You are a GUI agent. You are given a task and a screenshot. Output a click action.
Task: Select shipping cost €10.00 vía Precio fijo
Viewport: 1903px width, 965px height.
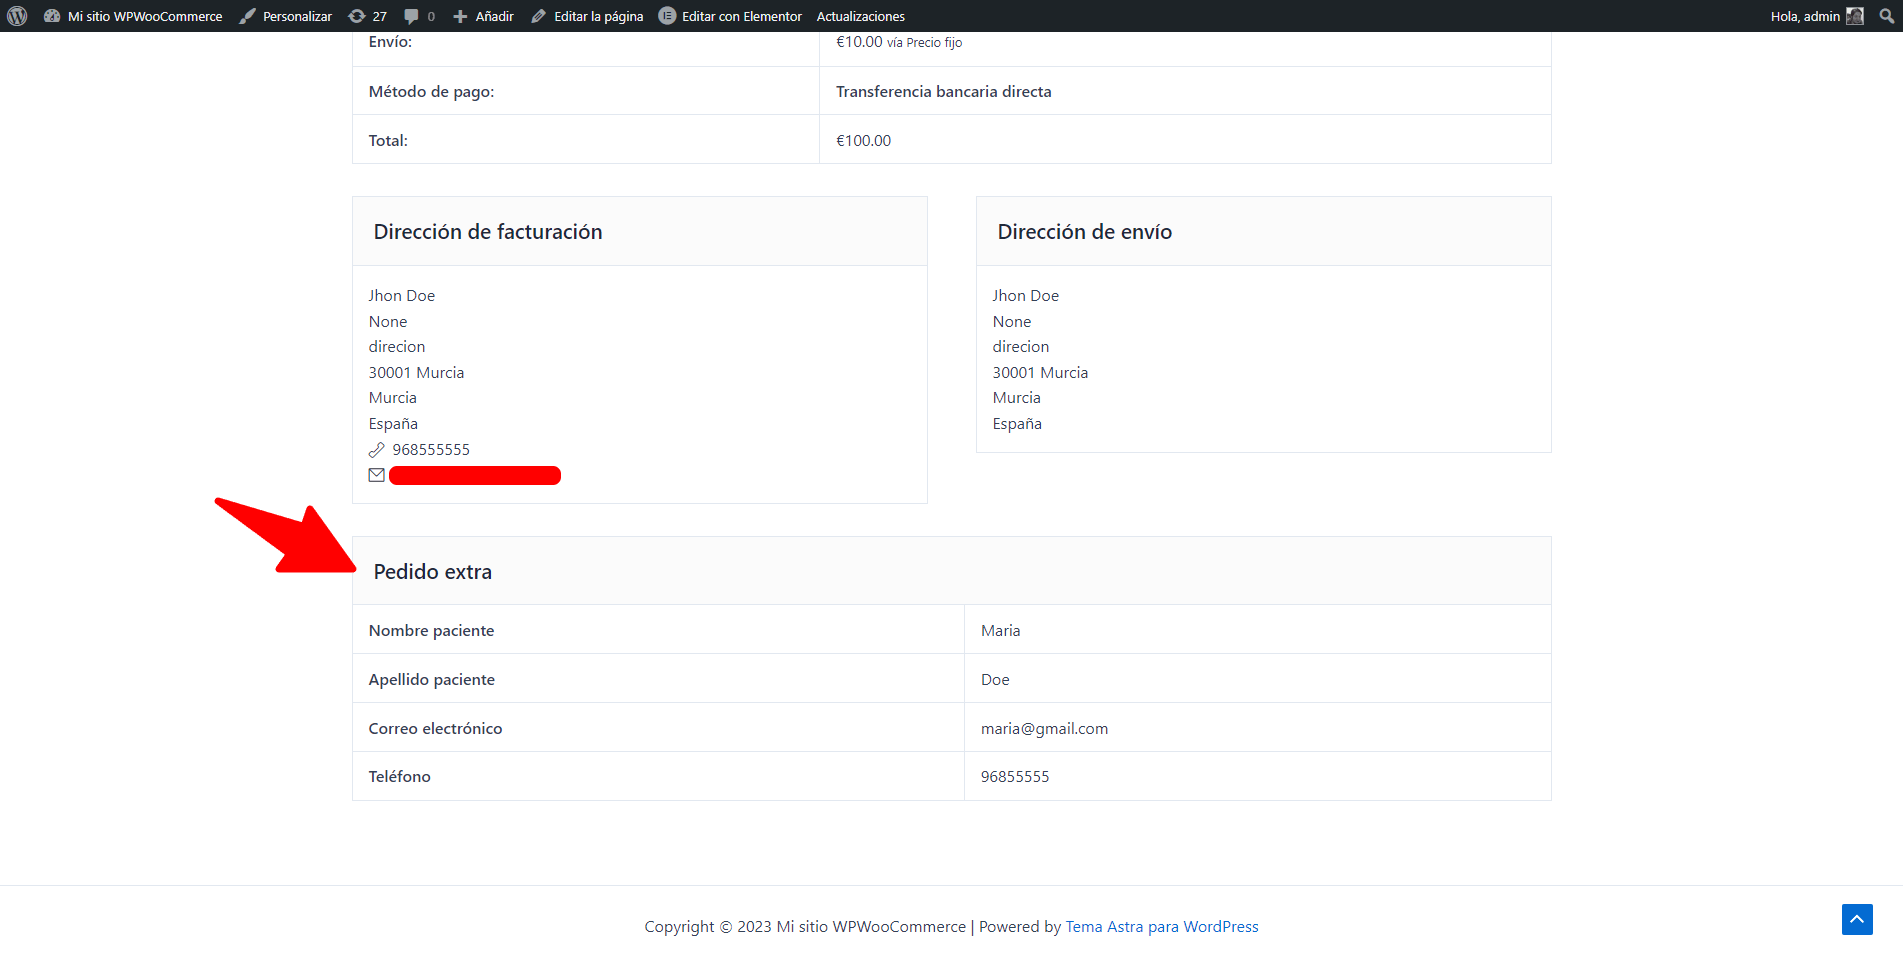[899, 42]
